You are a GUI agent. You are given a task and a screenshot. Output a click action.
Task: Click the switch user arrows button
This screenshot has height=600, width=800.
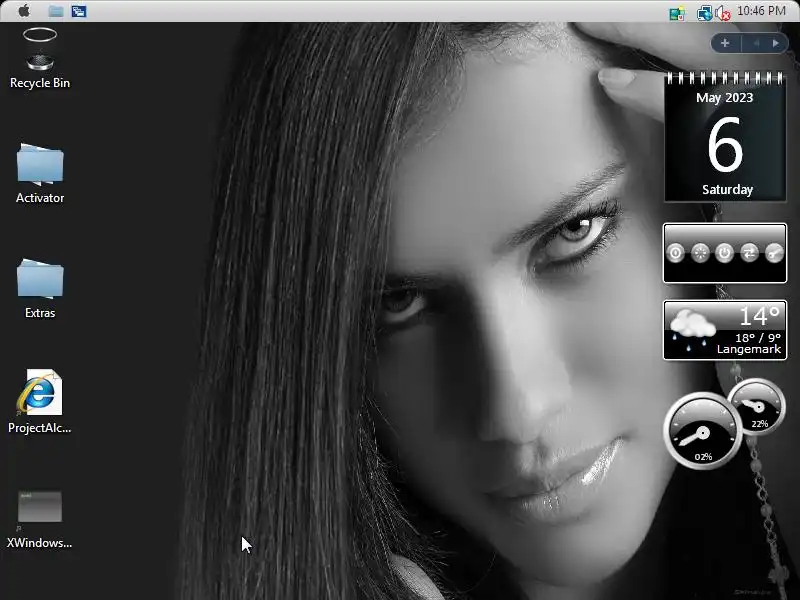[749, 253]
